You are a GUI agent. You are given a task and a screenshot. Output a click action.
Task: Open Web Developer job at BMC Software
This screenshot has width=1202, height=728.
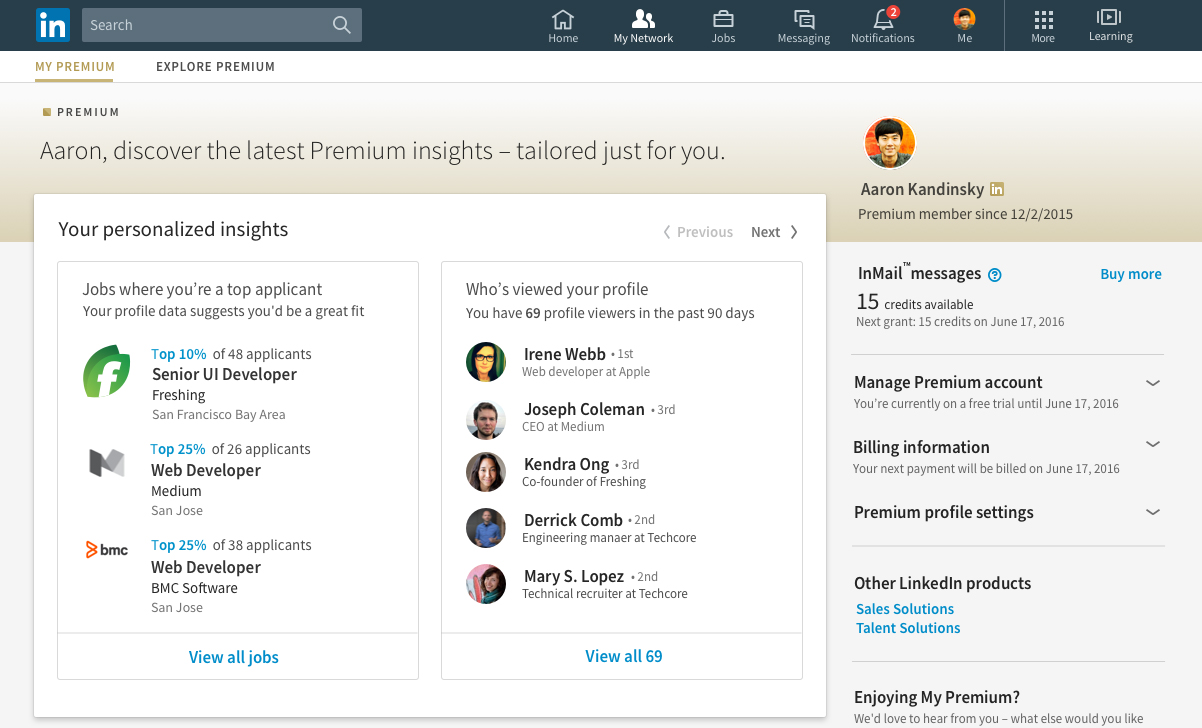pos(206,567)
